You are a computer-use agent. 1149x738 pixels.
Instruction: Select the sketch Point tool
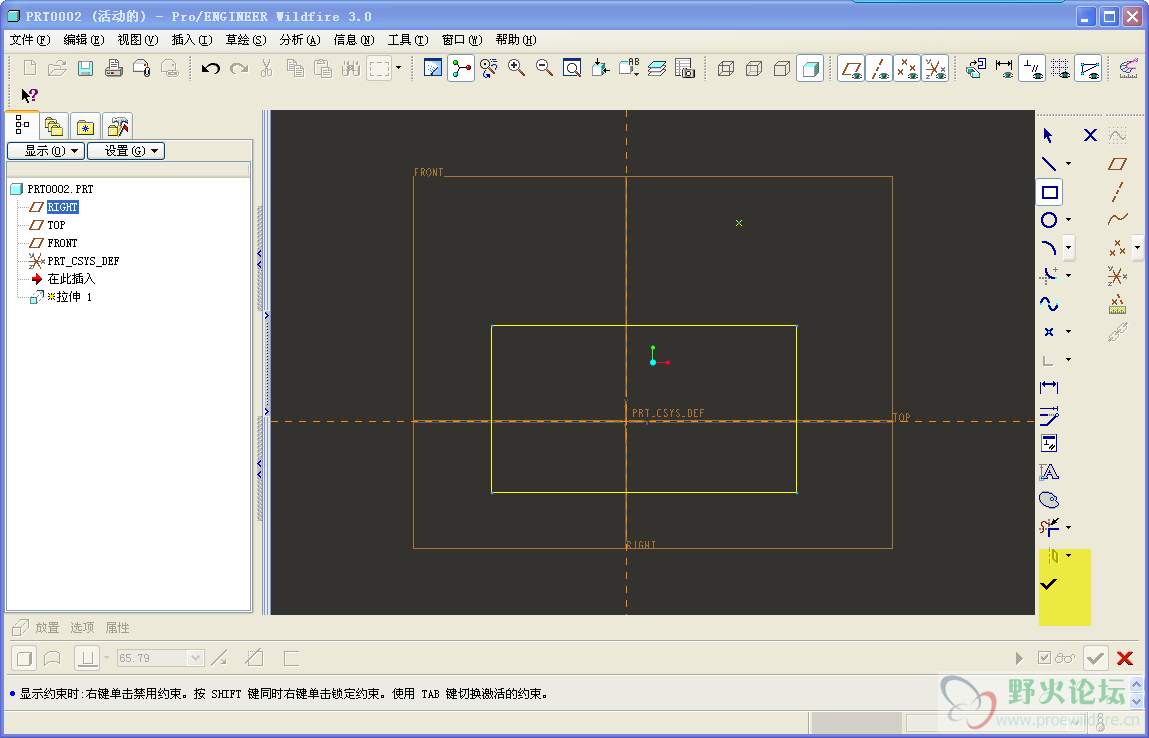click(1049, 331)
